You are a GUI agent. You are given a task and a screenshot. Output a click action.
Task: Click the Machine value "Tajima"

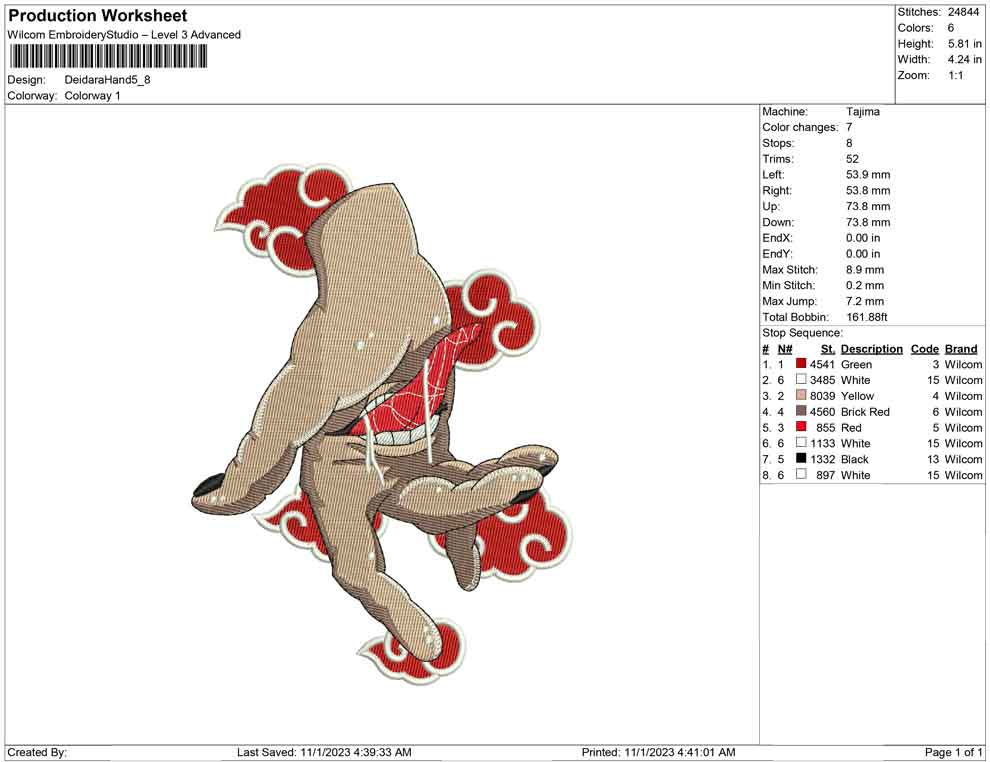point(862,112)
